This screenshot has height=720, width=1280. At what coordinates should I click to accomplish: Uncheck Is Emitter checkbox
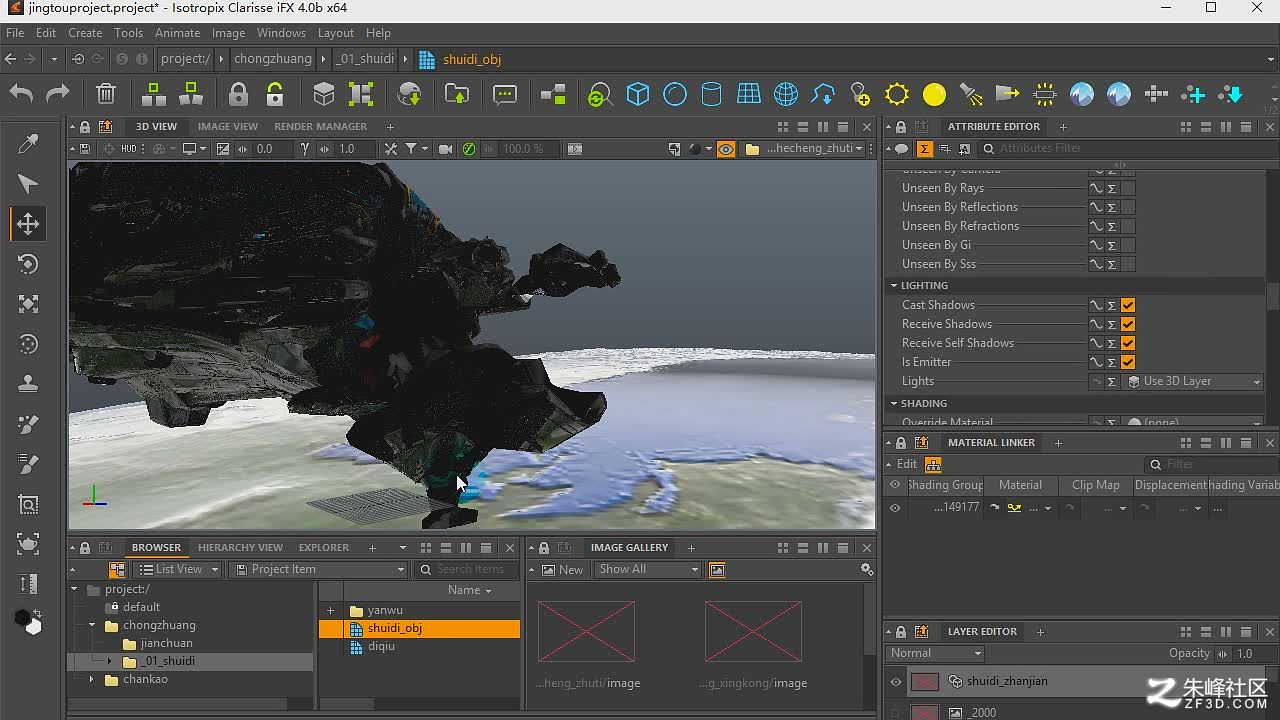[x=1128, y=362]
